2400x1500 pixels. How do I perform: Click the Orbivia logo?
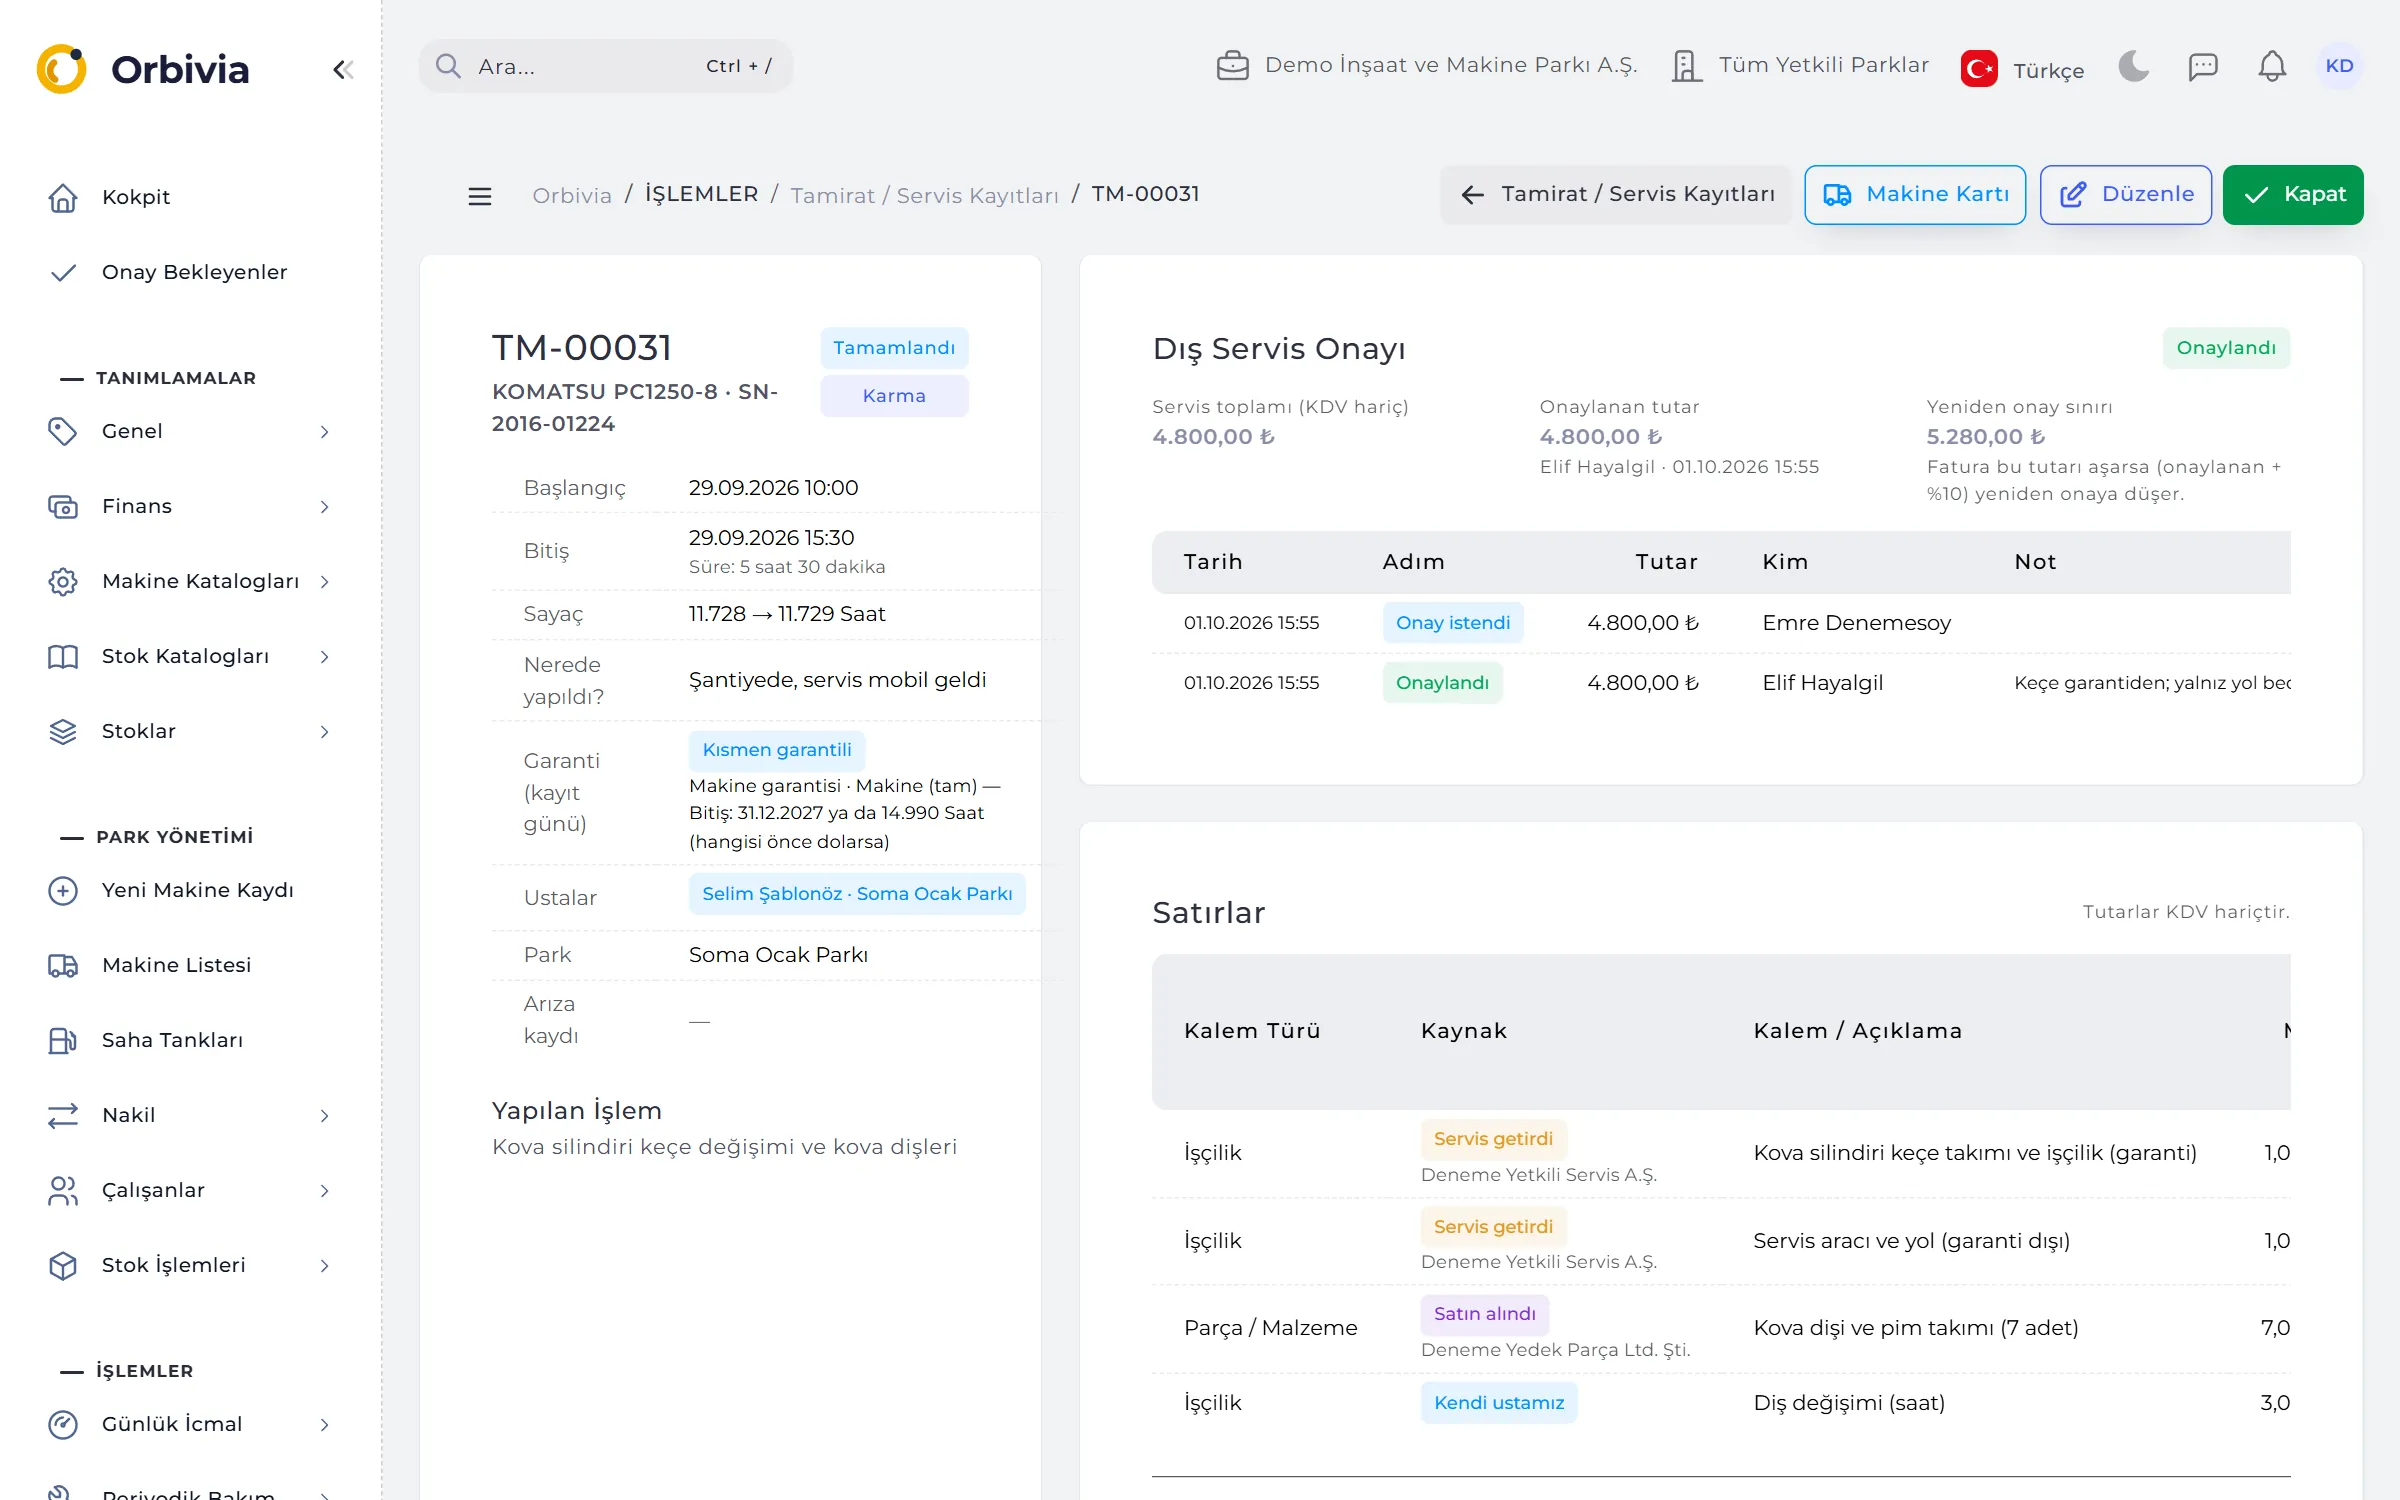(142, 69)
